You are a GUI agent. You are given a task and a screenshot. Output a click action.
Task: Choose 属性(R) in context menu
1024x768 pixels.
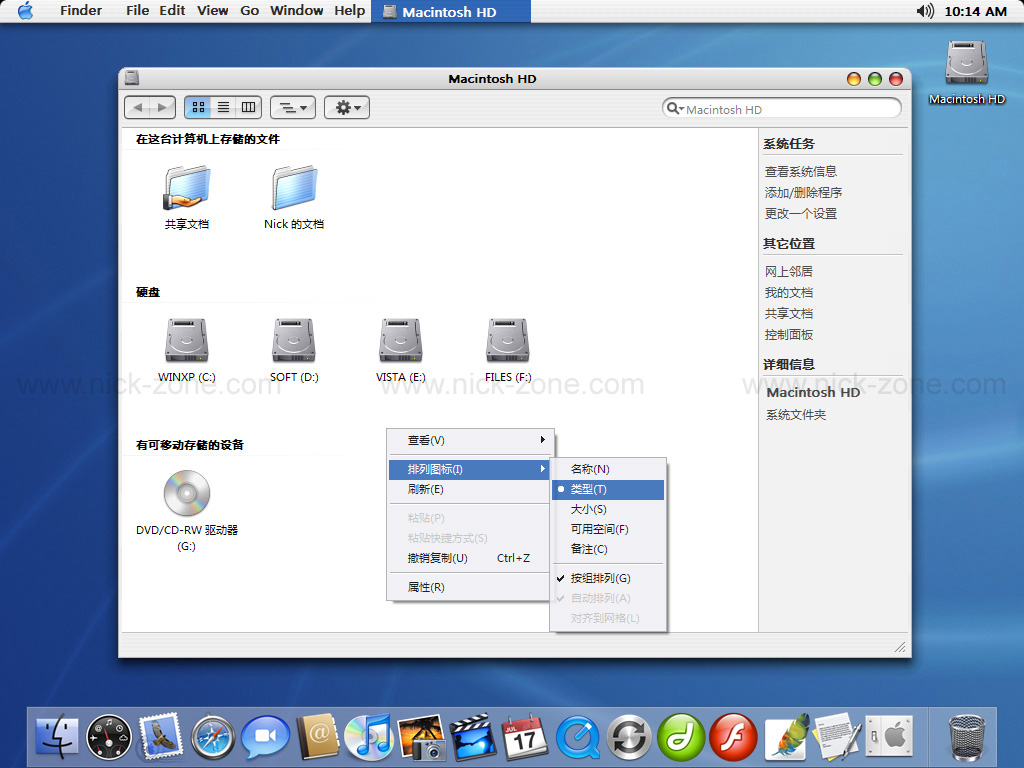click(x=469, y=587)
